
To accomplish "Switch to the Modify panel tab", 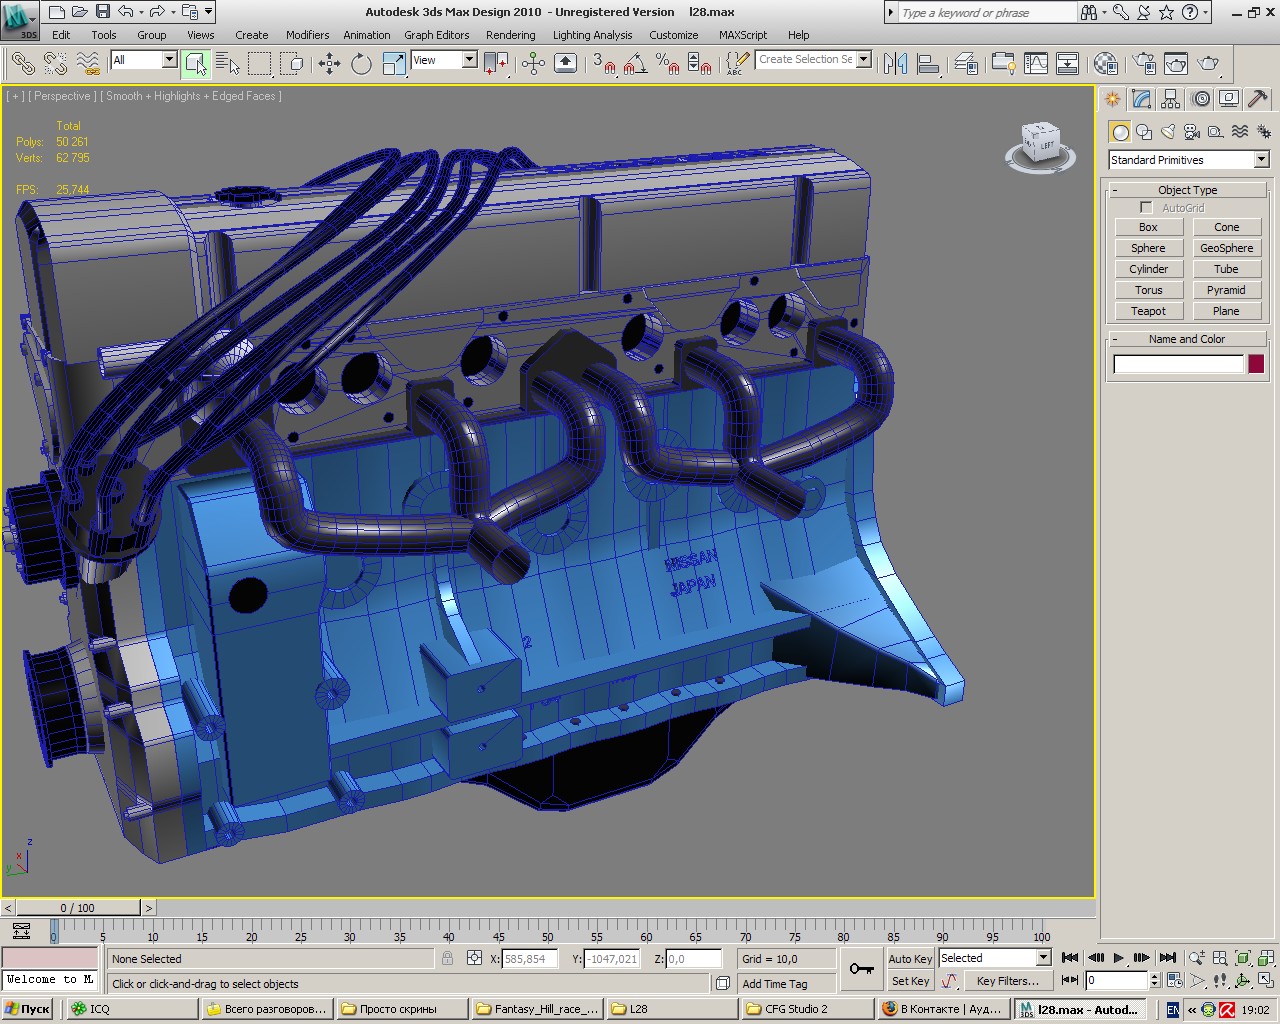I will point(1142,99).
